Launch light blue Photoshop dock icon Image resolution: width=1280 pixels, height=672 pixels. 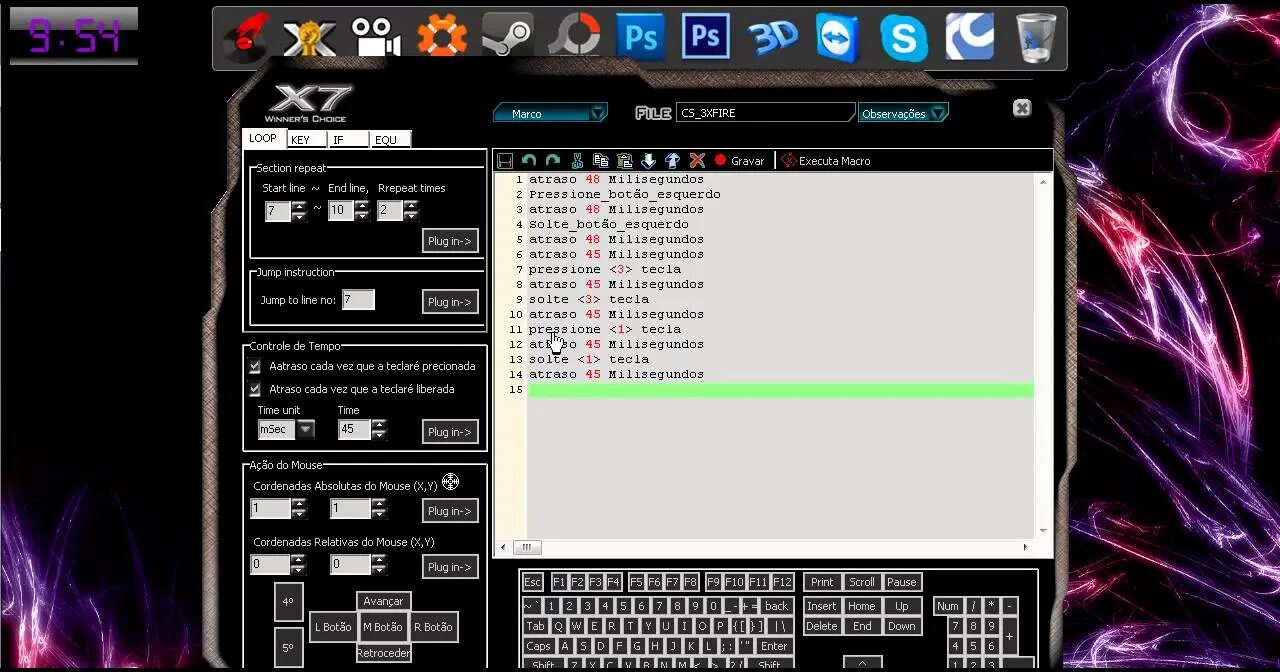(641, 38)
